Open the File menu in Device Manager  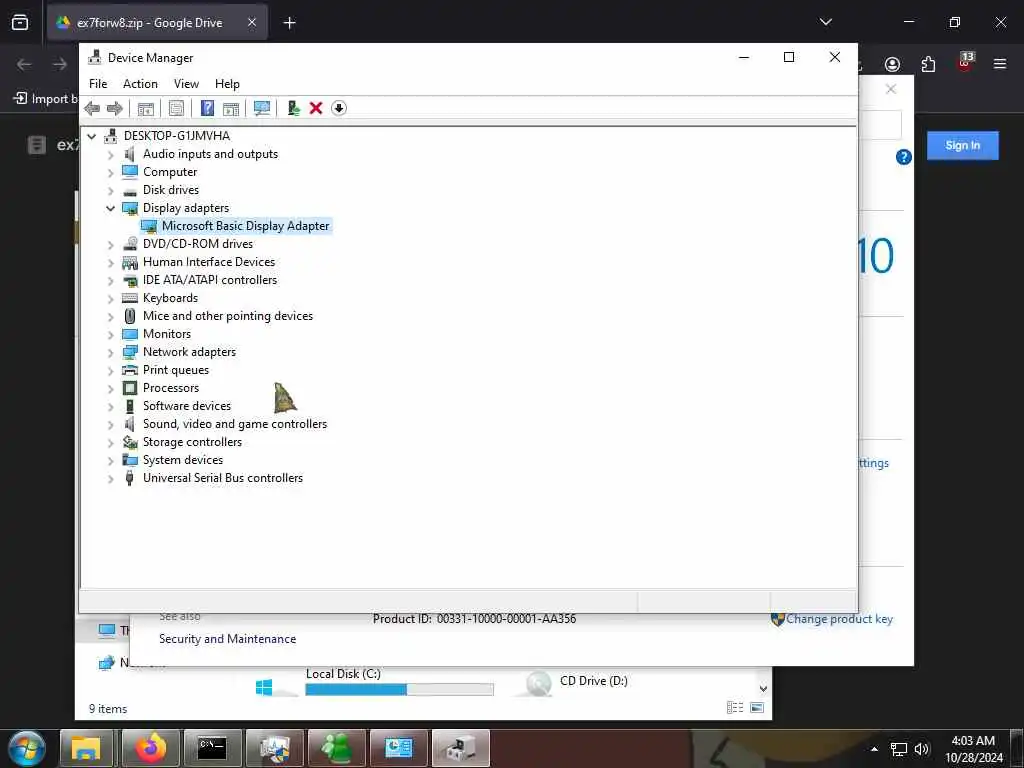coord(98,84)
